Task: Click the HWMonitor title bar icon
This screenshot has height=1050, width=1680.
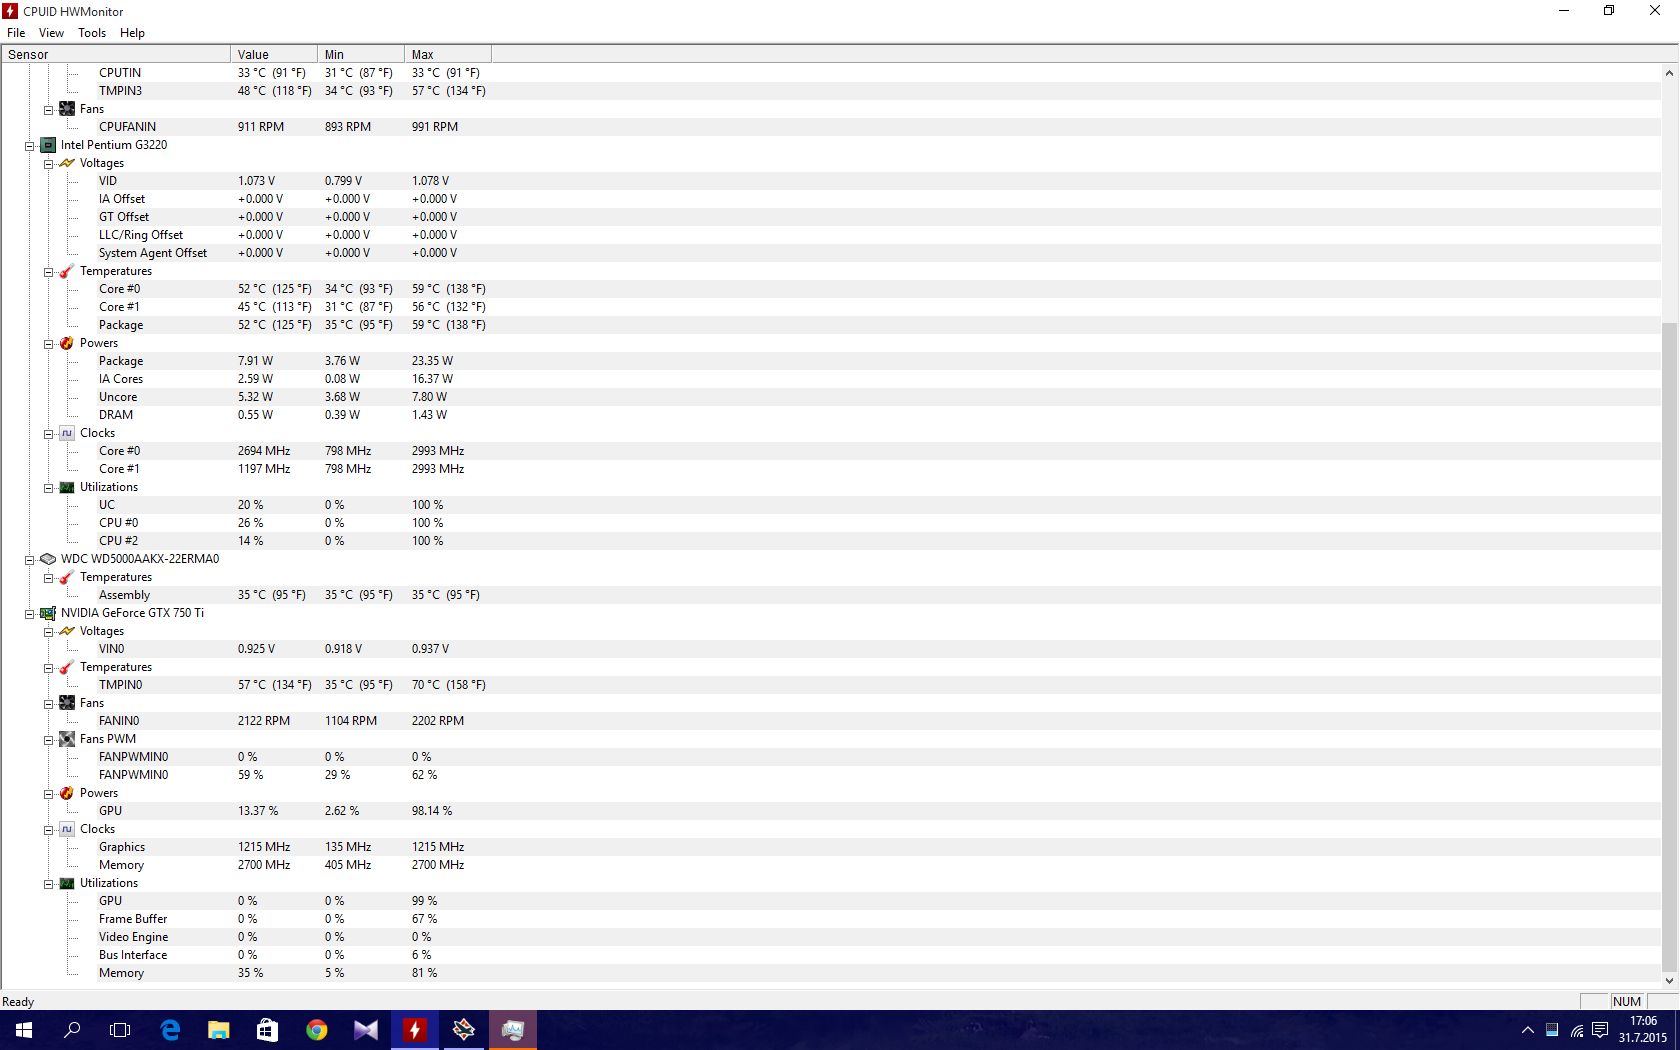Action: (10, 11)
